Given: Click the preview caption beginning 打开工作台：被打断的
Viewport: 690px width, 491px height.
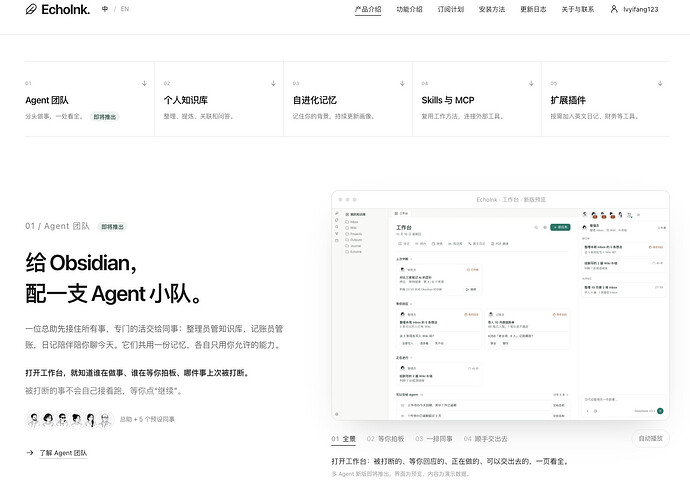Looking at the screenshot, I should [450, 462].
